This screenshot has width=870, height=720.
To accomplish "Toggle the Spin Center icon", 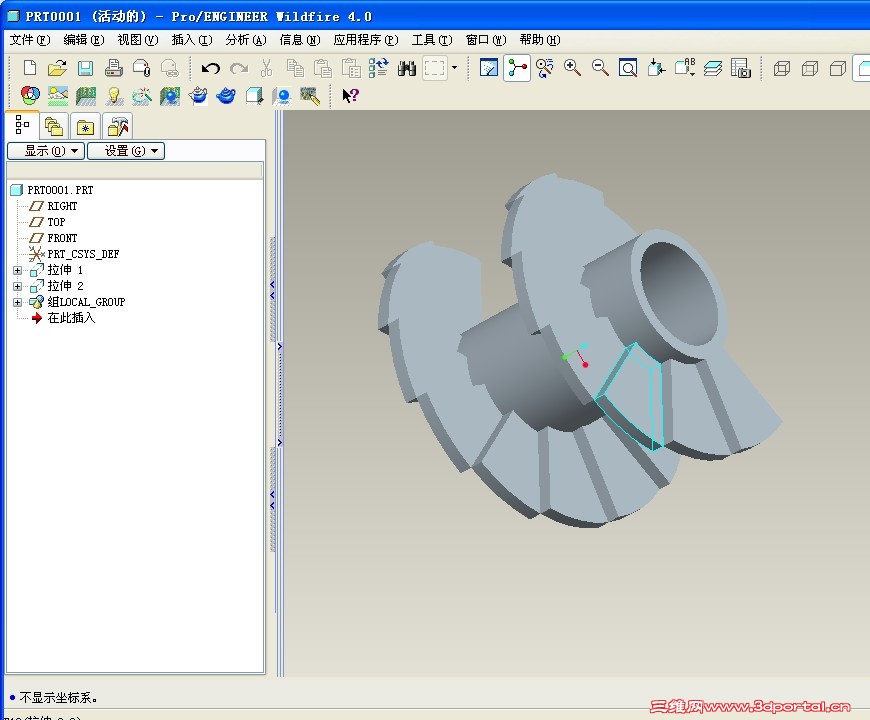I will click(517, 68).
